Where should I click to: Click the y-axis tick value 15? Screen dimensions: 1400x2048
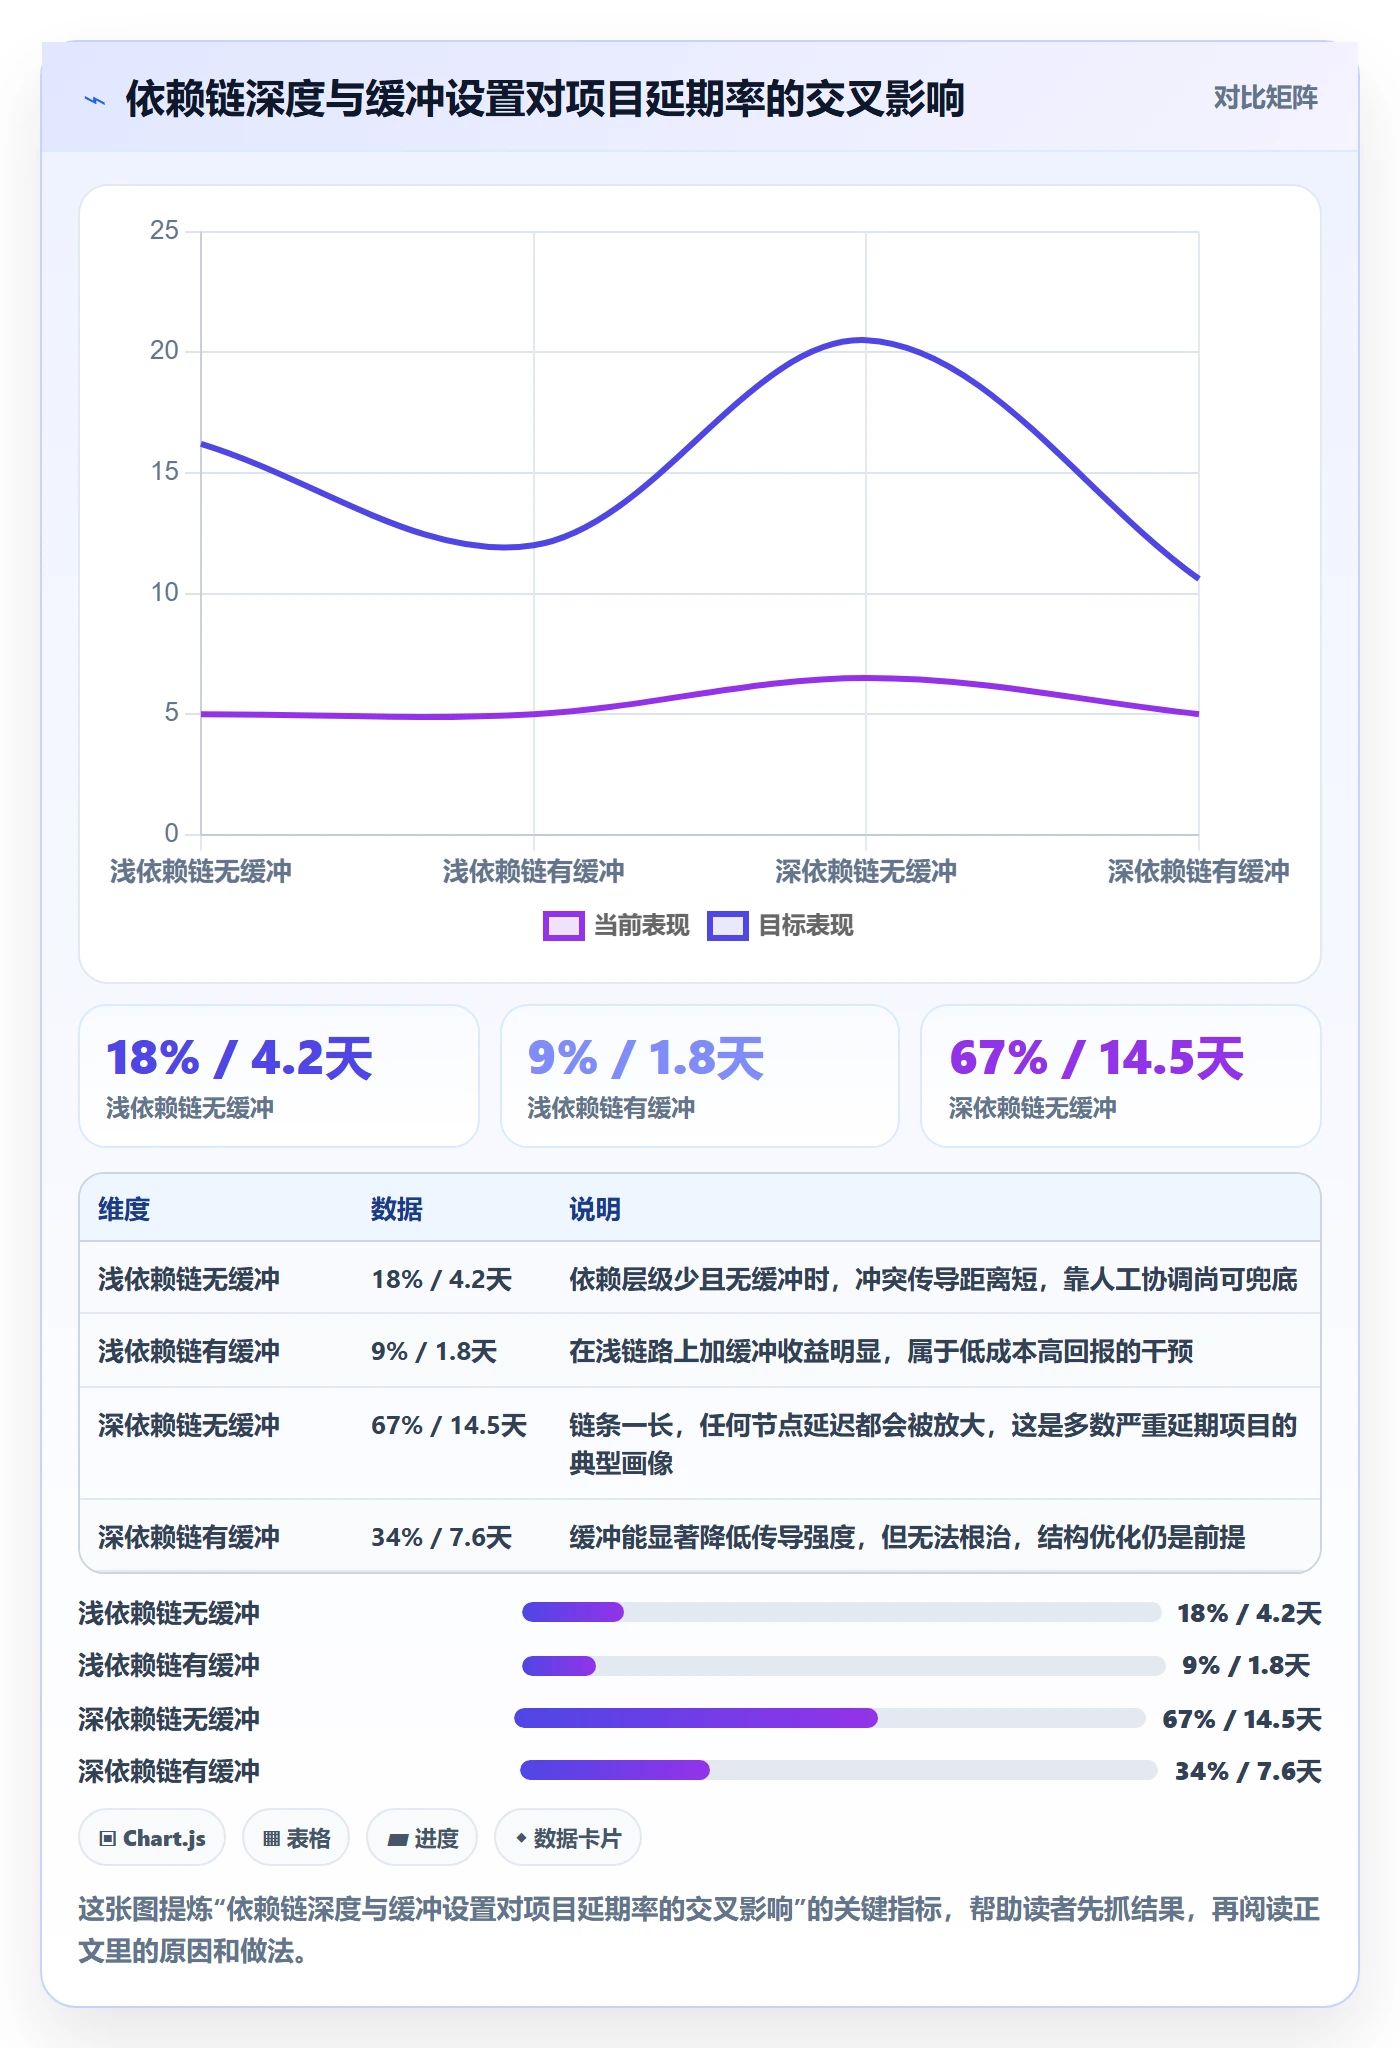[x=164, y=472]
